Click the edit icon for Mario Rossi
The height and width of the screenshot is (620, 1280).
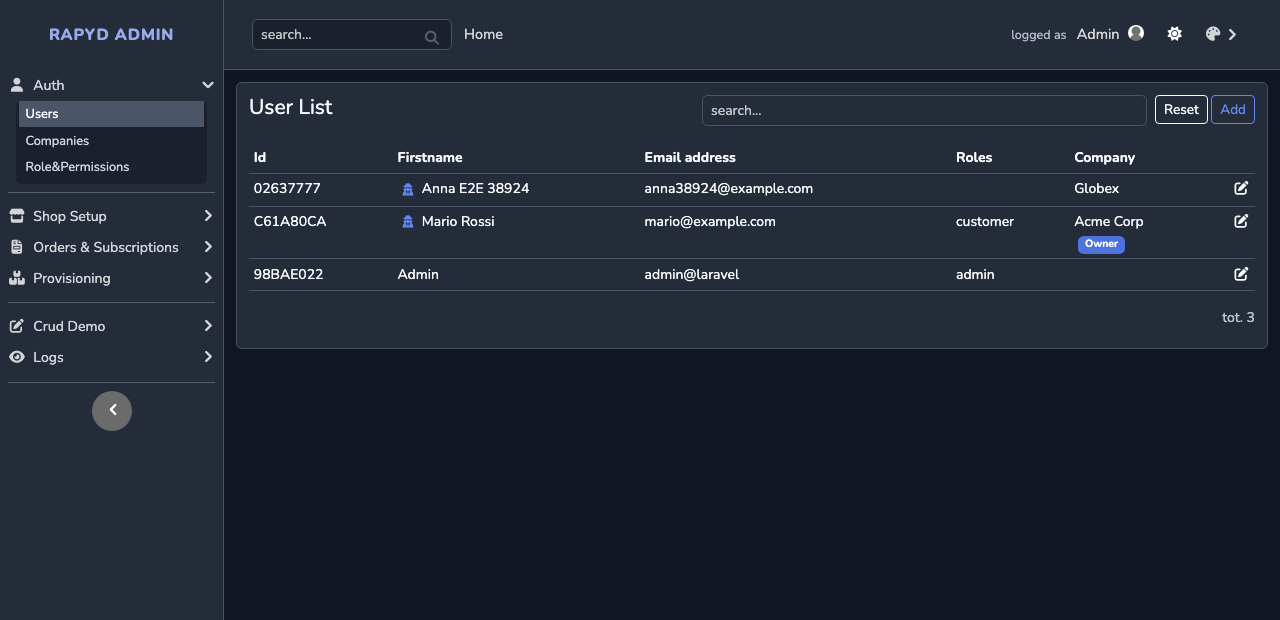(1241, 221)
